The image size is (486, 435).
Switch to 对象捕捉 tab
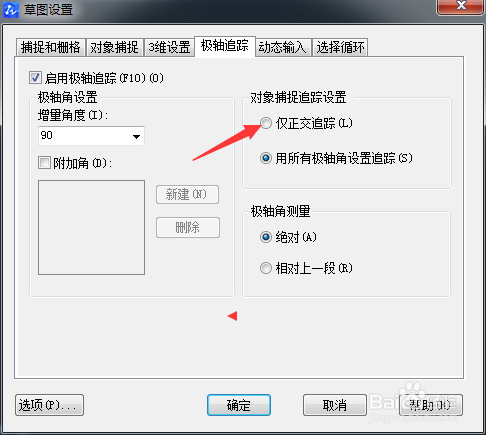(114, 47)
